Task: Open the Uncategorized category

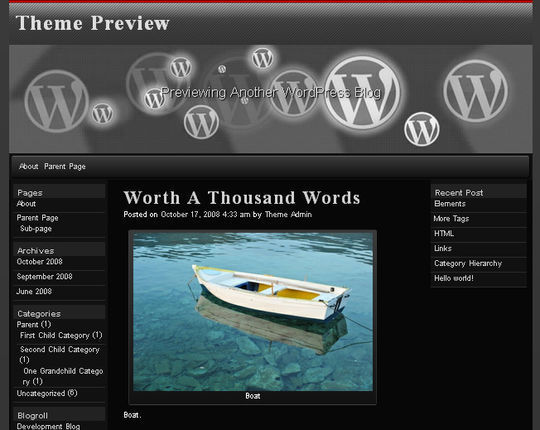Action: (41, 393)
